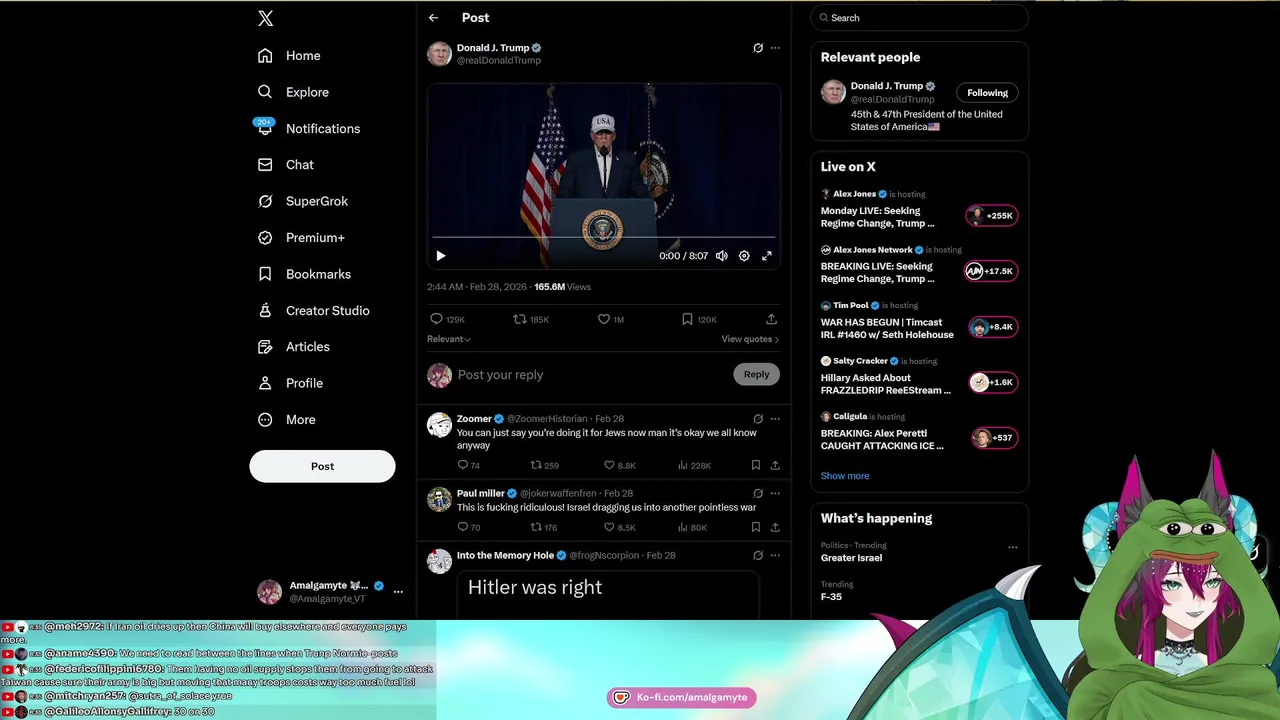Click the white Post button in the sidebar
The height and width of the screenshot is (720, 1280).
322,466
